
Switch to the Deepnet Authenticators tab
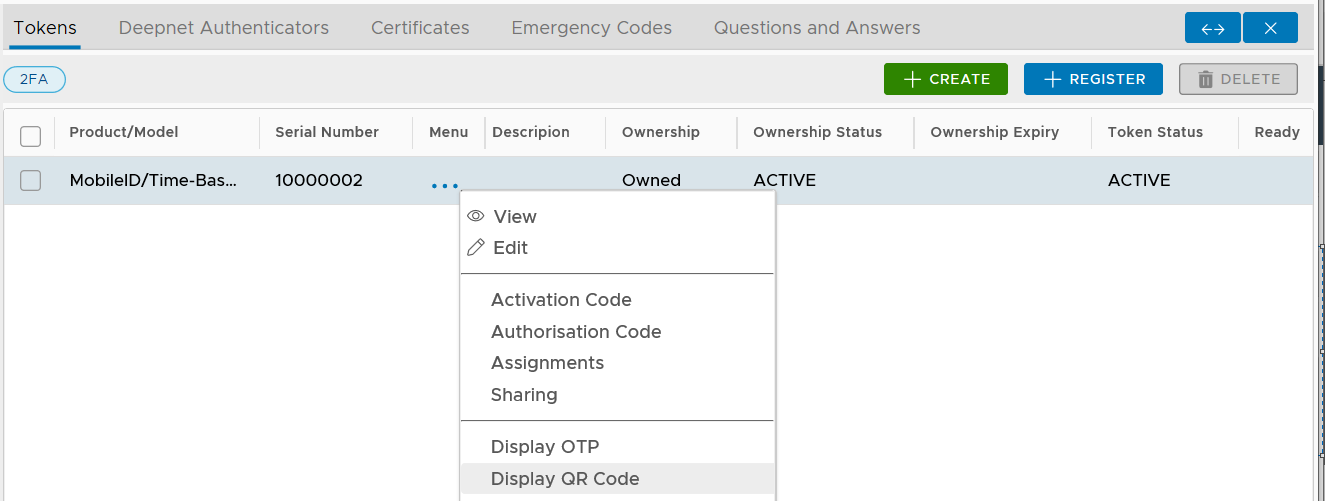coord(224,28)
